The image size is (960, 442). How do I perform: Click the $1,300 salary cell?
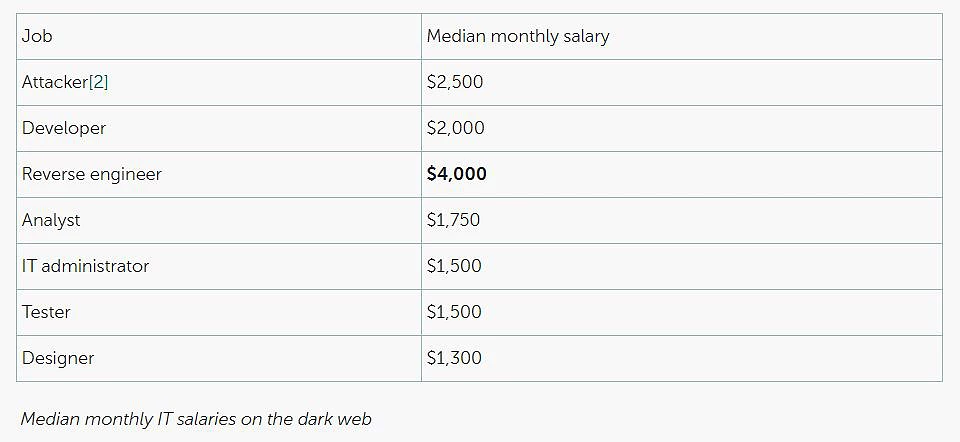[681, 358]
